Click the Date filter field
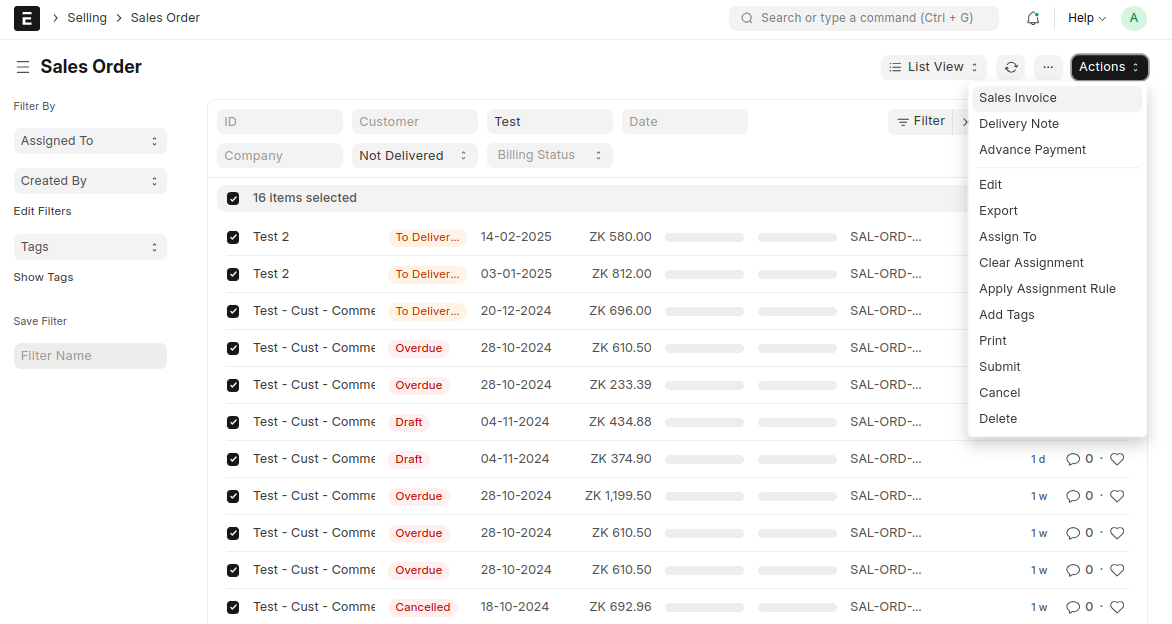The width and height of the screenshot is (1172, 624). point(684,122)
